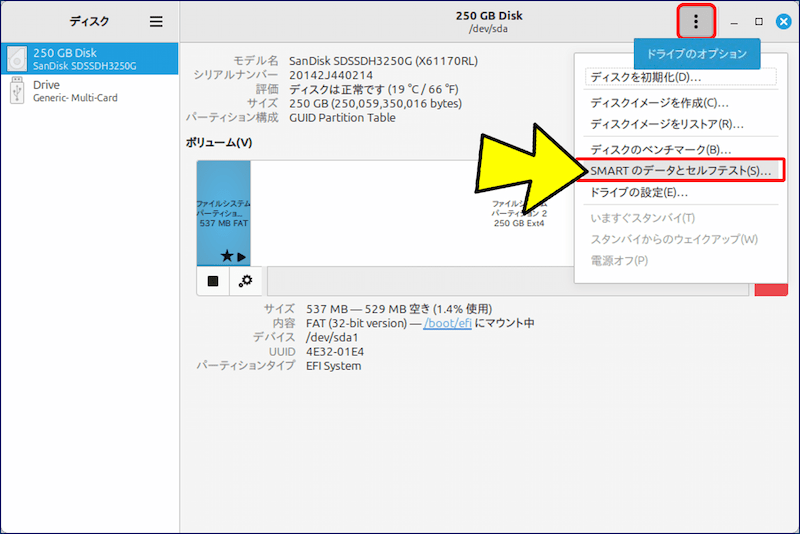The width and height of the screenshot is (800, 534).
Task: Click the three-dot drive options button
Action: point(695,21)
